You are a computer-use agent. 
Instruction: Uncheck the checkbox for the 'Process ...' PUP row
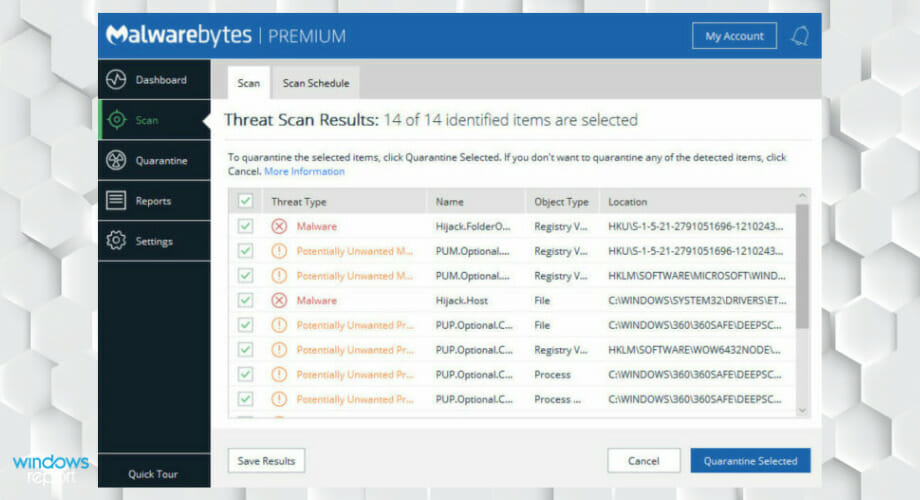pyautogui.click(x=245, y=398)
